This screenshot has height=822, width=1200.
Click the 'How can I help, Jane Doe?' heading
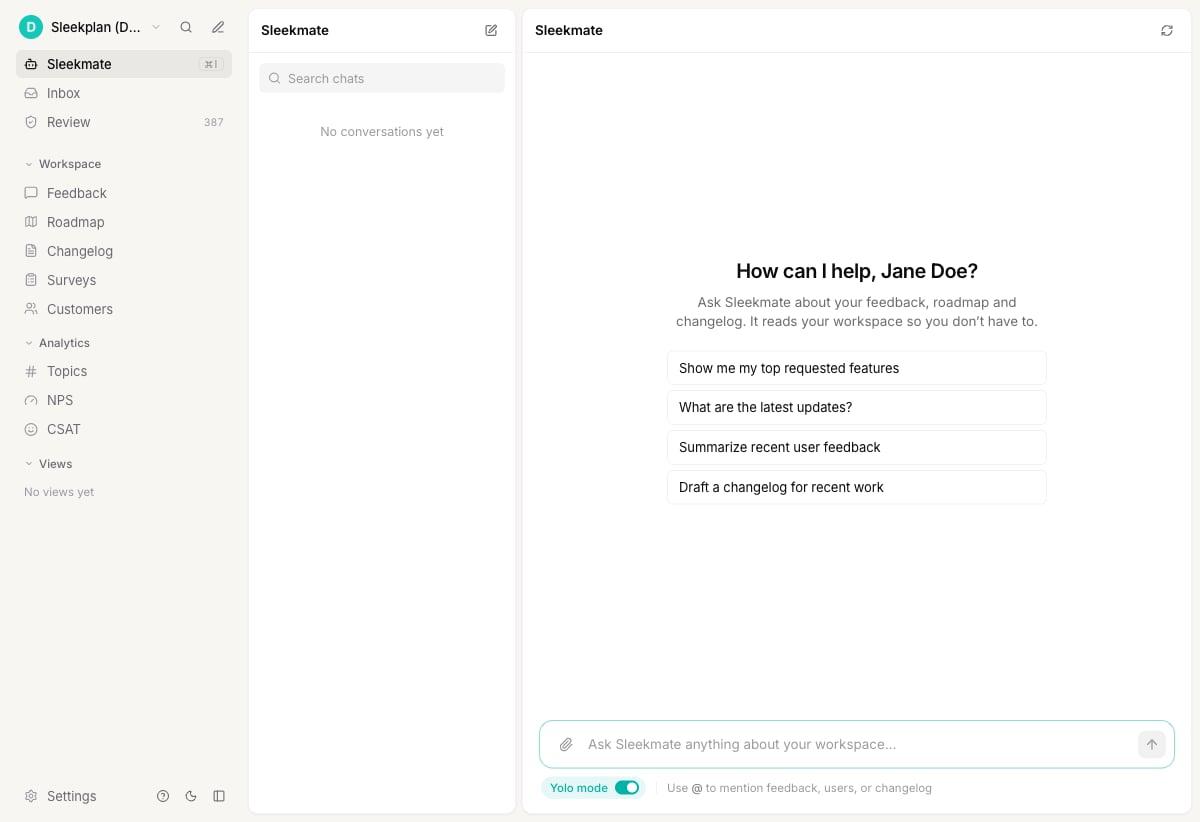point(857,271)
